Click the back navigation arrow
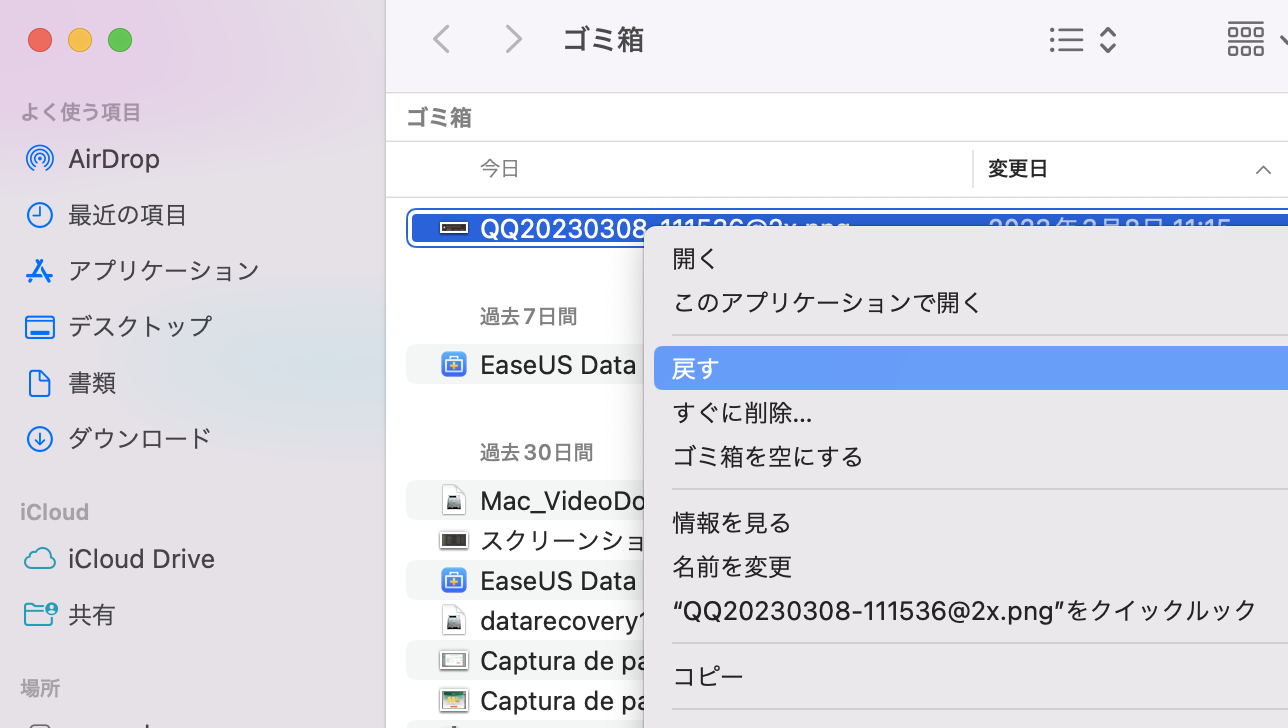The width and height of the screenshot is (1288, 728). point(440,38)
